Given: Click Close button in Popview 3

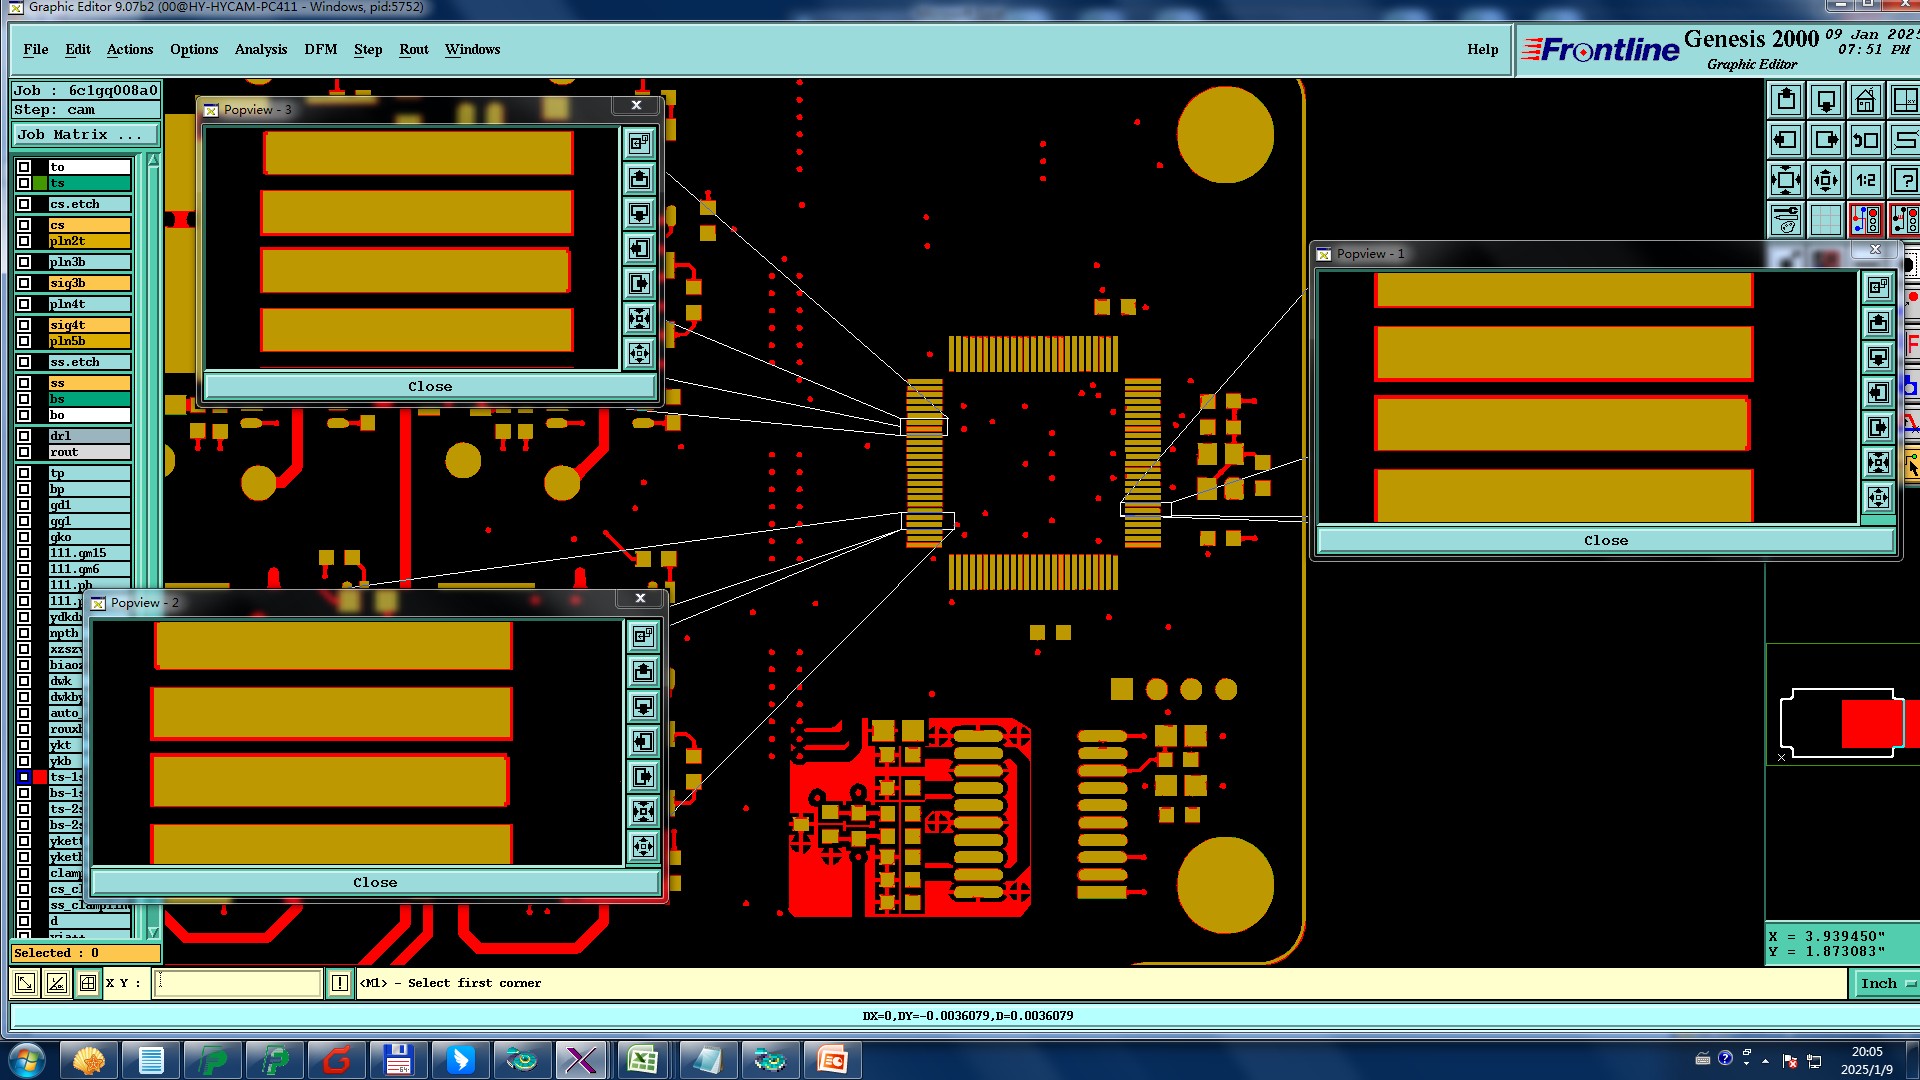Looking at the screenshot, I should click(429, 387).
